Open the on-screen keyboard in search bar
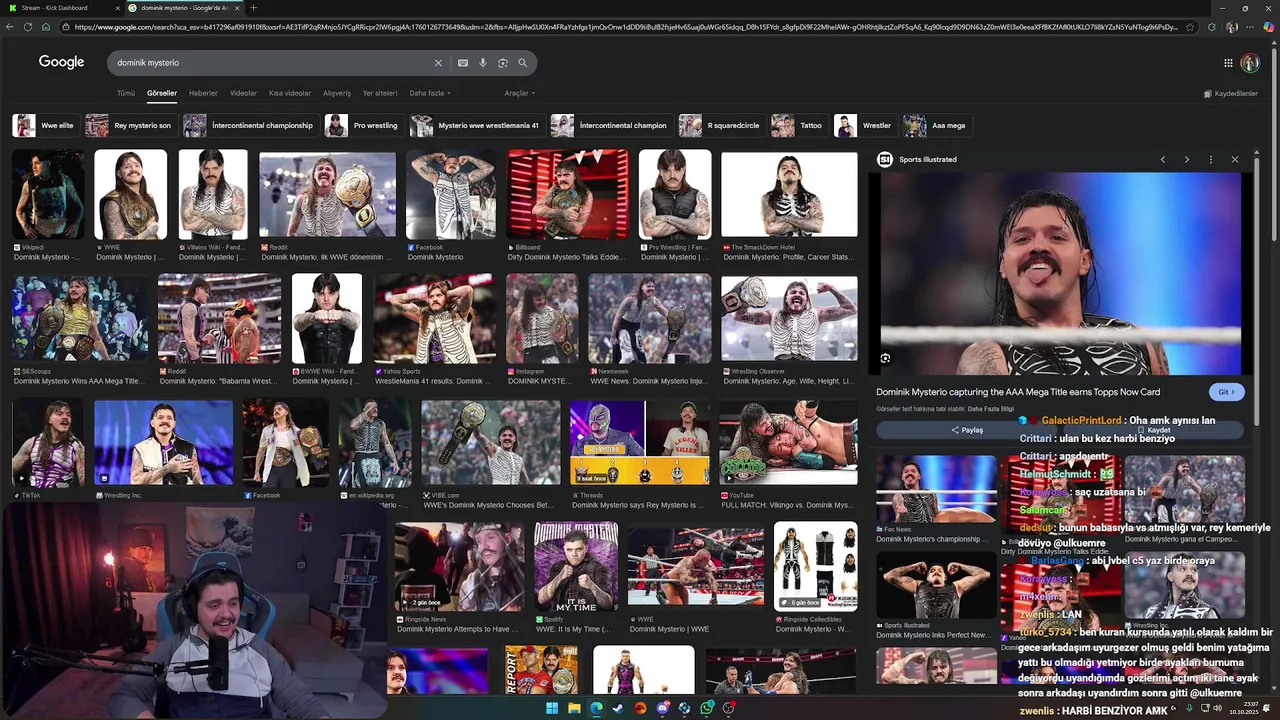Viewport: 1280px width, 720px height. tap(462, 63)
